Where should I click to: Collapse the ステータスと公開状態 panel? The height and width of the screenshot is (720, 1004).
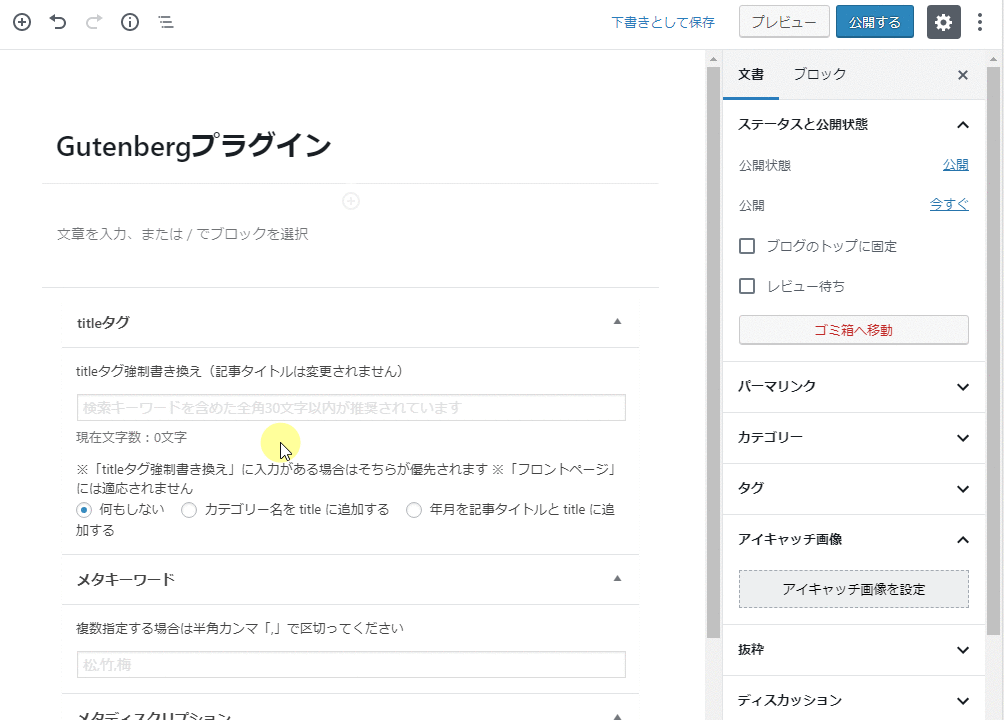point(854,124)
